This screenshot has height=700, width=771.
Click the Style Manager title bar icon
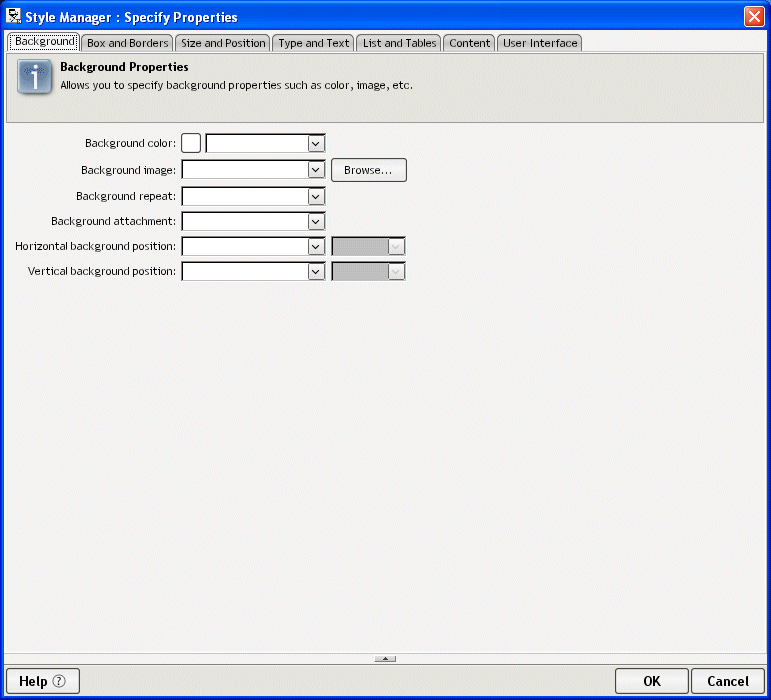point(14,16)
